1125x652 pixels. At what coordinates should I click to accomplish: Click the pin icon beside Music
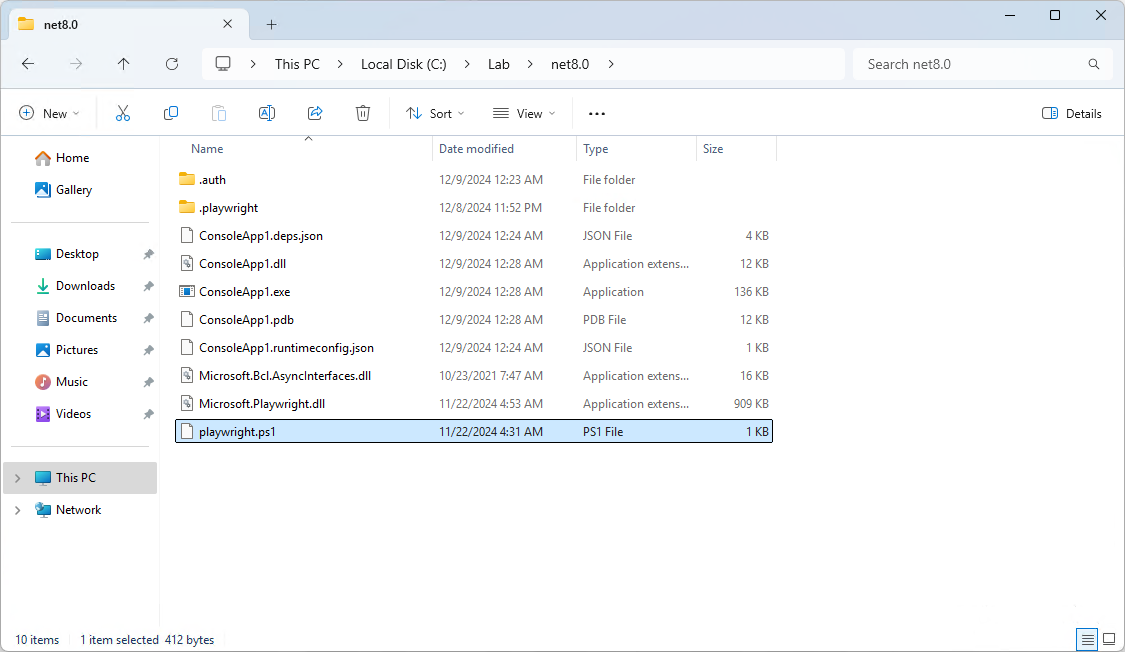pos(149,382)
